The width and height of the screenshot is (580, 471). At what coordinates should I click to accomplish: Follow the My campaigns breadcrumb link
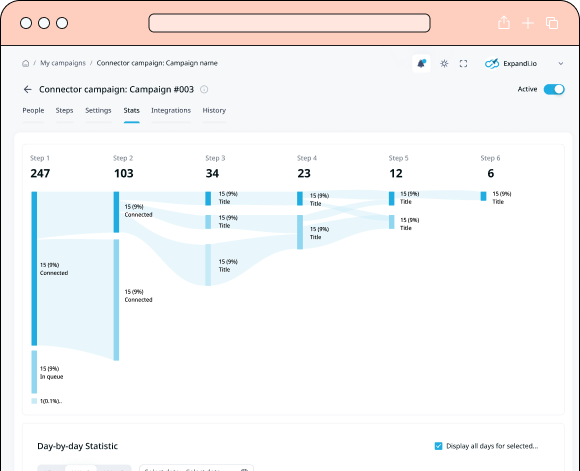63,63
